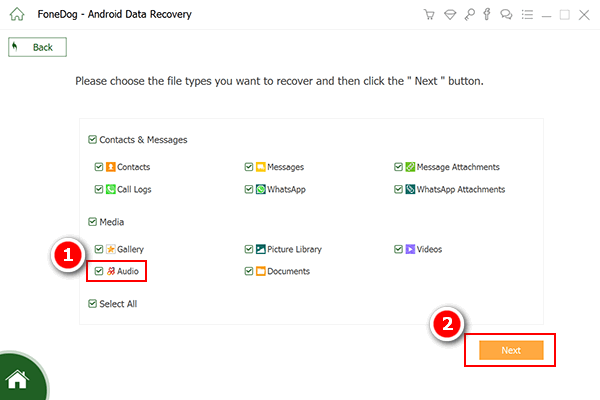Open the Facebook icon in title bar
This screenshot has width=600, height=400.
pyautogui.click(x=487, y=14)
